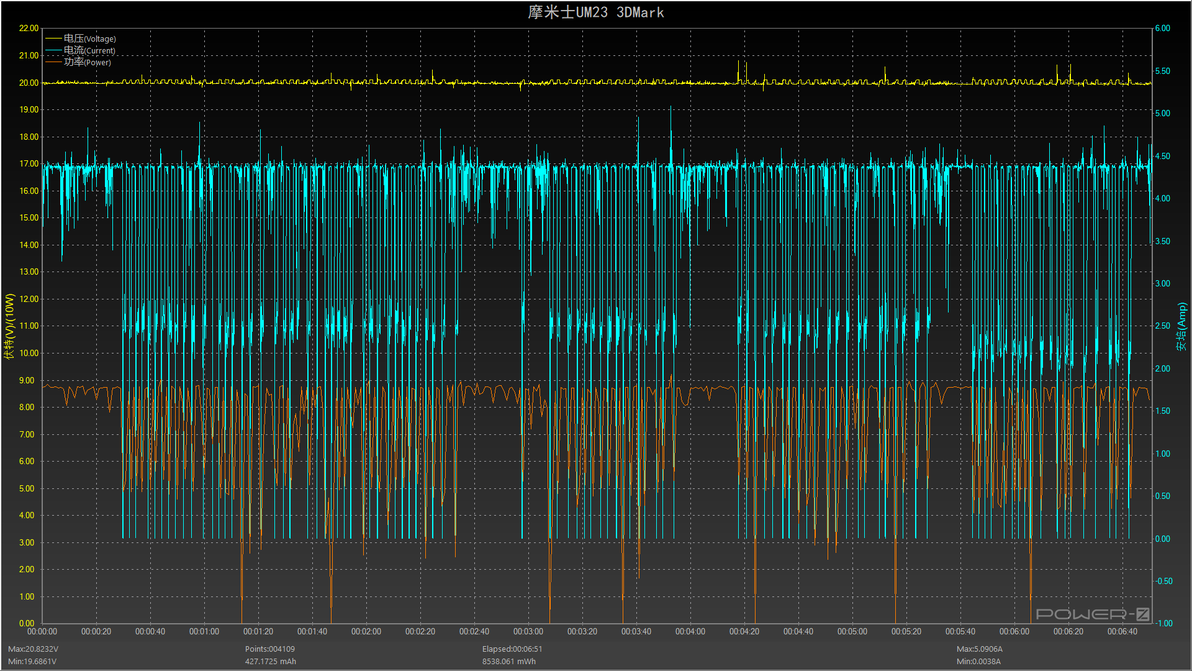Click the 00:02:00 time axis label
The width and height of the screenshot is (1192, 671).
[366, 631]
